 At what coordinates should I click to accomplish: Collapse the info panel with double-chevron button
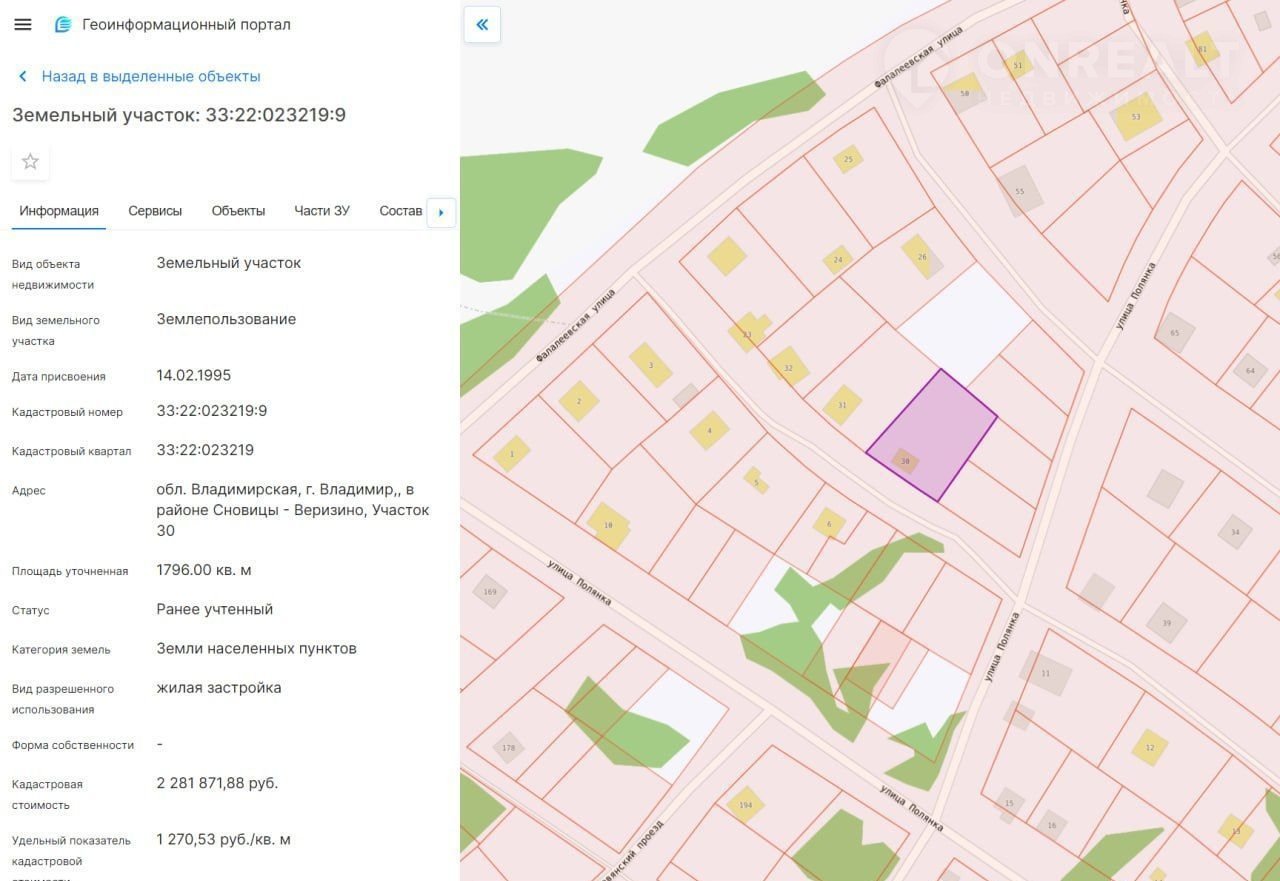point(482,25)
